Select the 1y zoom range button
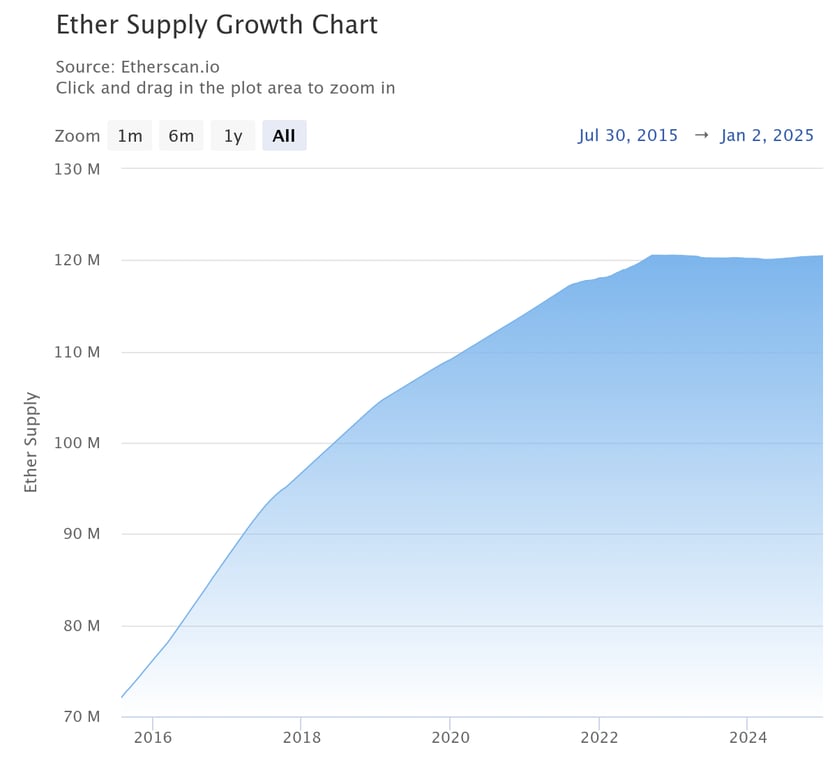 click(232, 135)
